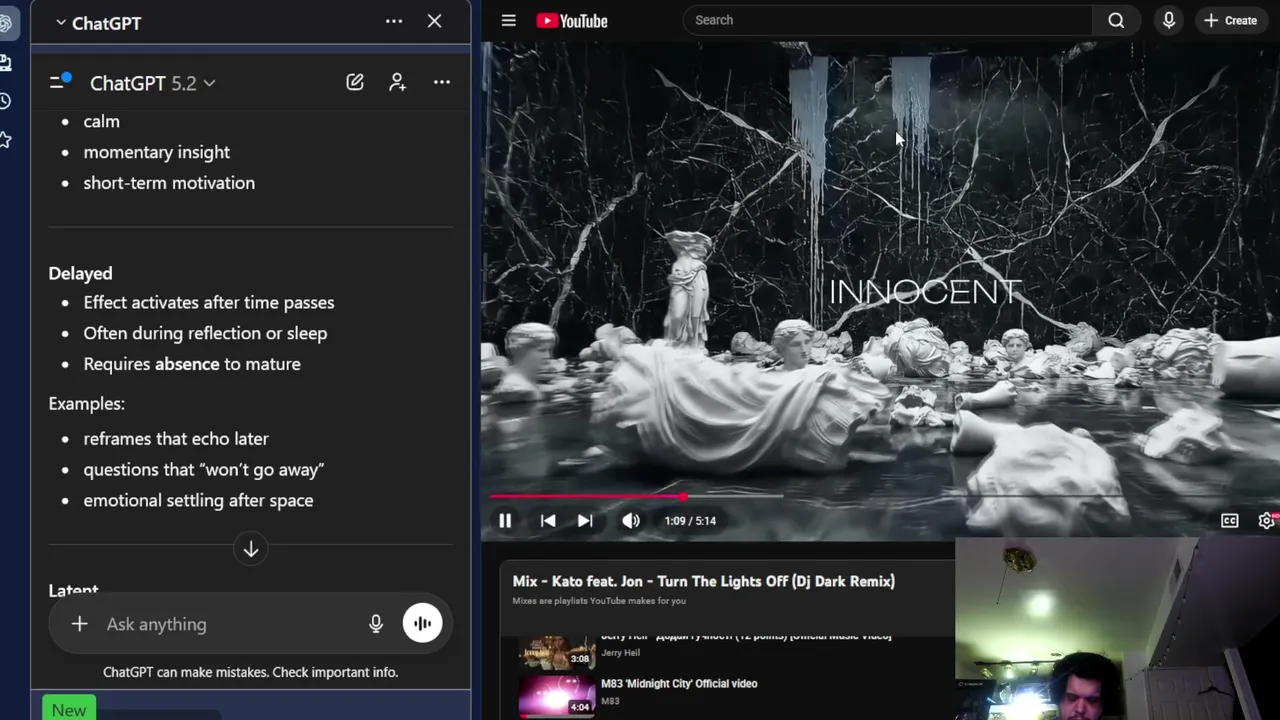Mute the YouTube video volume
This screenshot has height=720, width=1280.
click(631, 521)
